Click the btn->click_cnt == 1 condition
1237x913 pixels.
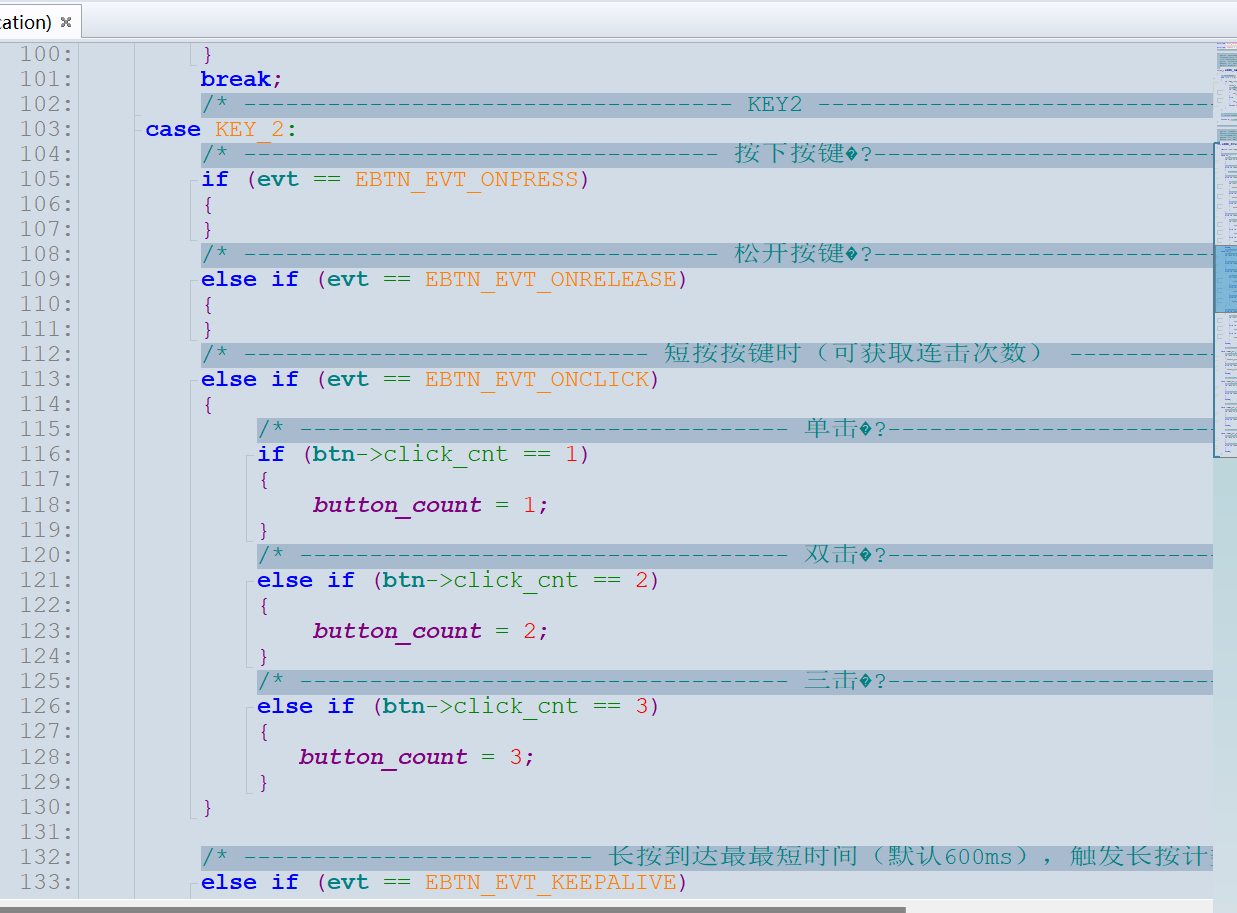(x=445, y=454)
